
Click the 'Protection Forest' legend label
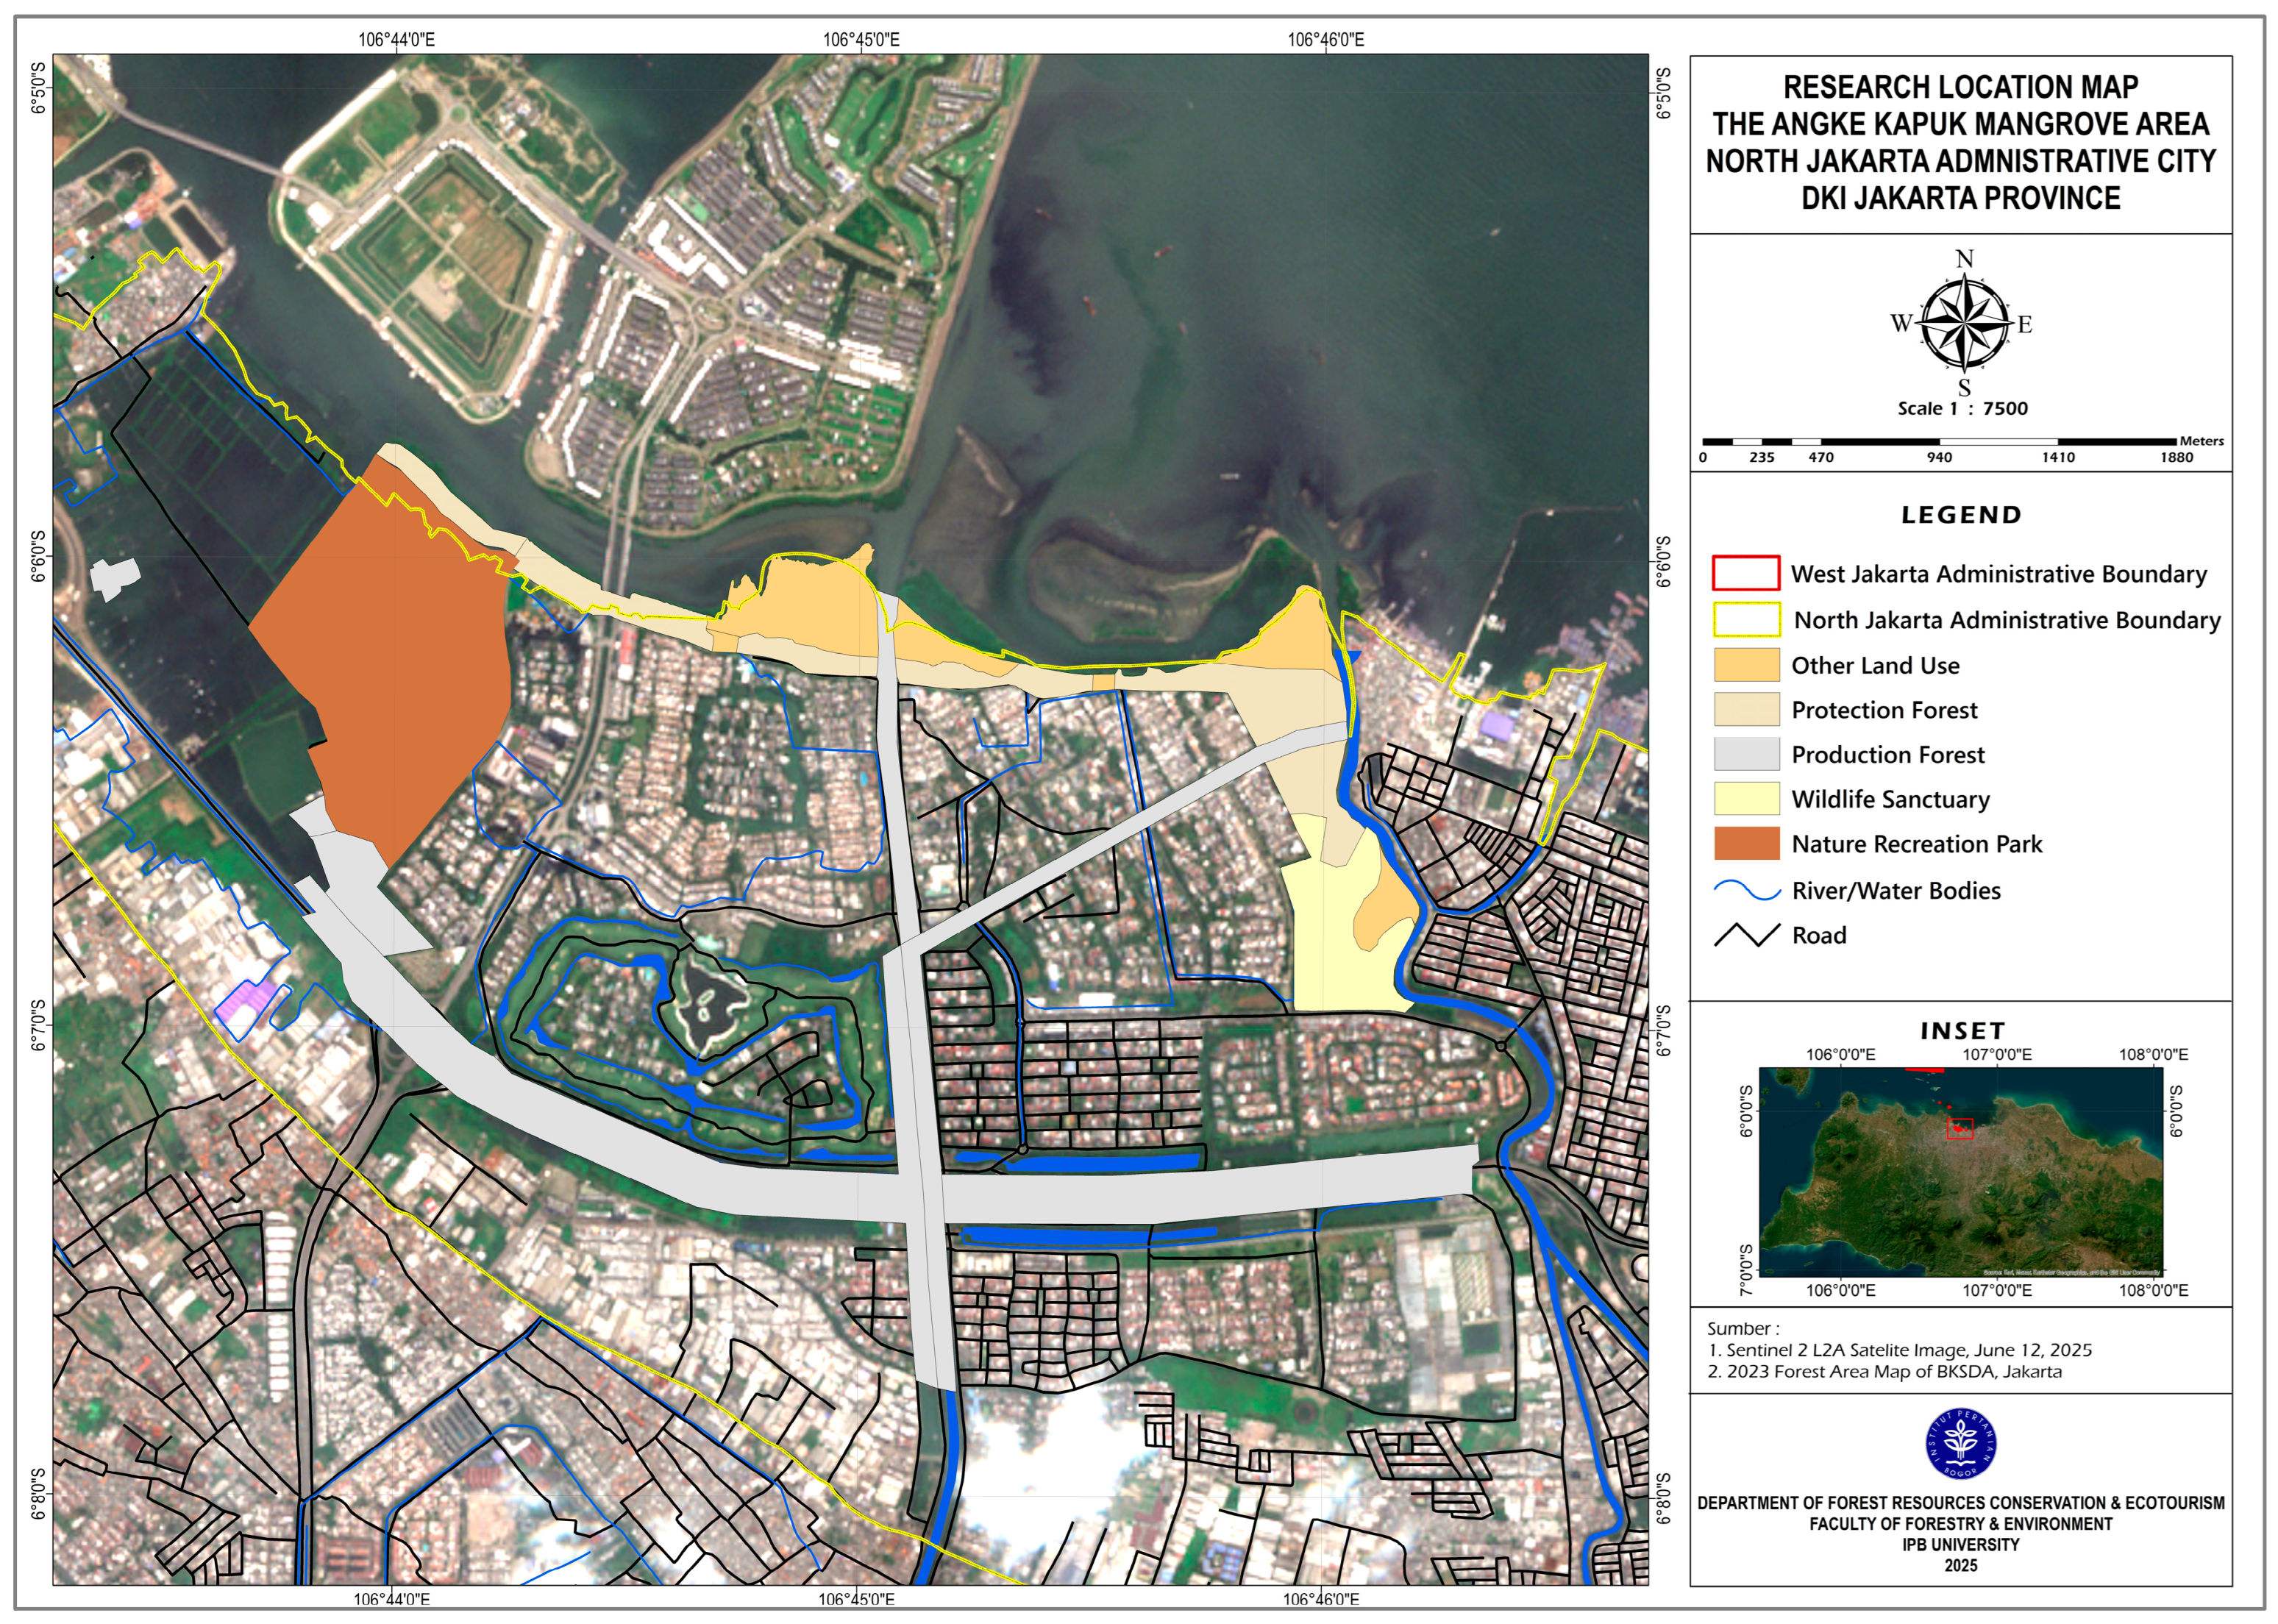pos(1884,710)
